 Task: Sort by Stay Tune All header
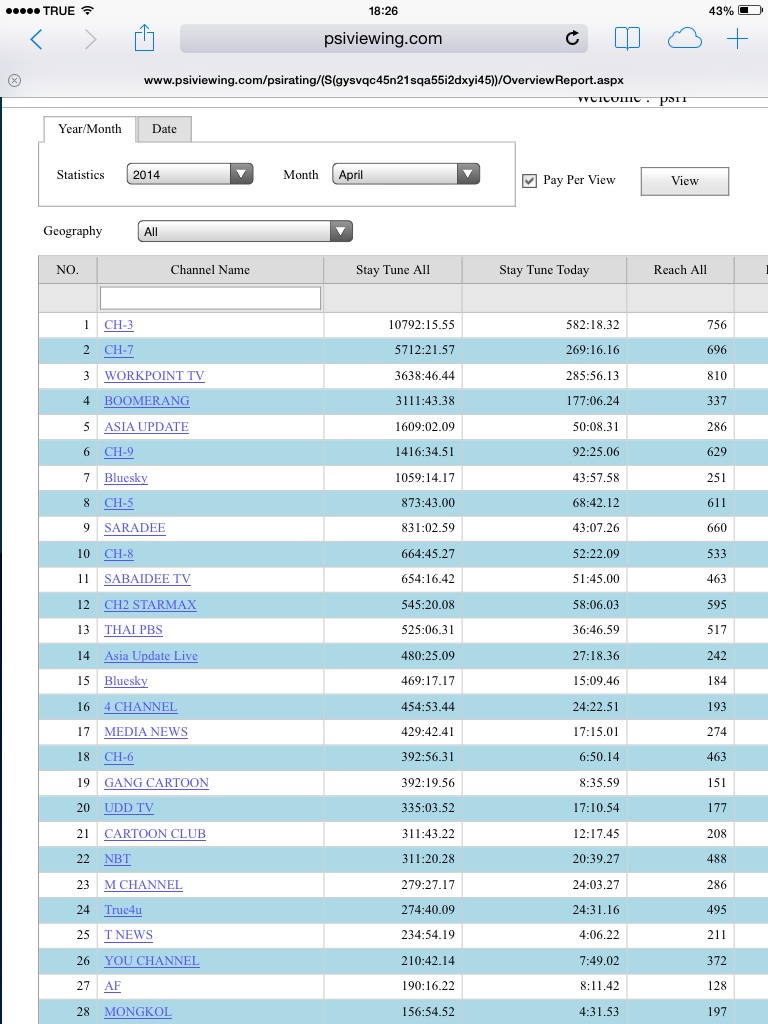coord(392,270)
